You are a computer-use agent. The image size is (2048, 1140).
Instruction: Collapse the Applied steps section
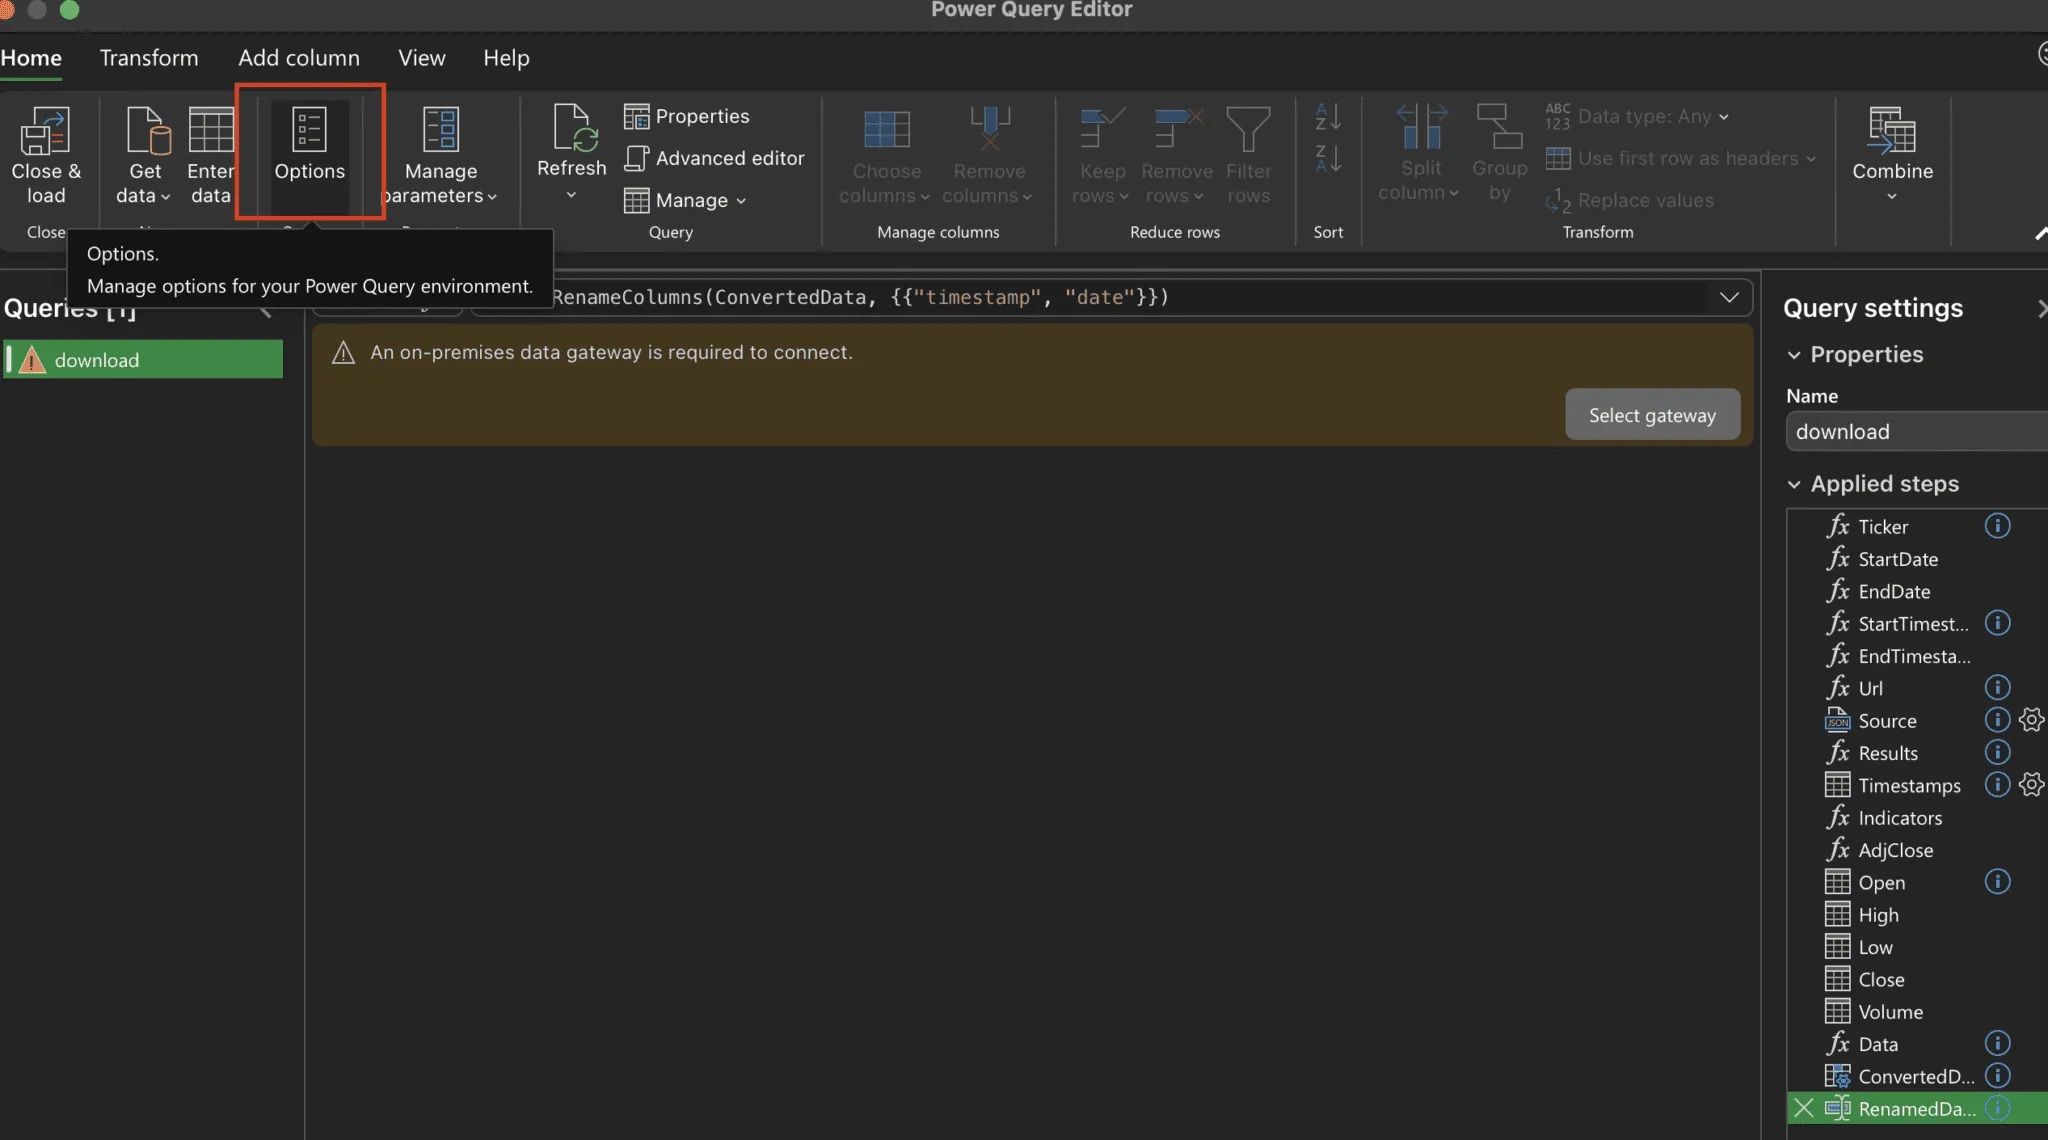coord(1794,484)
